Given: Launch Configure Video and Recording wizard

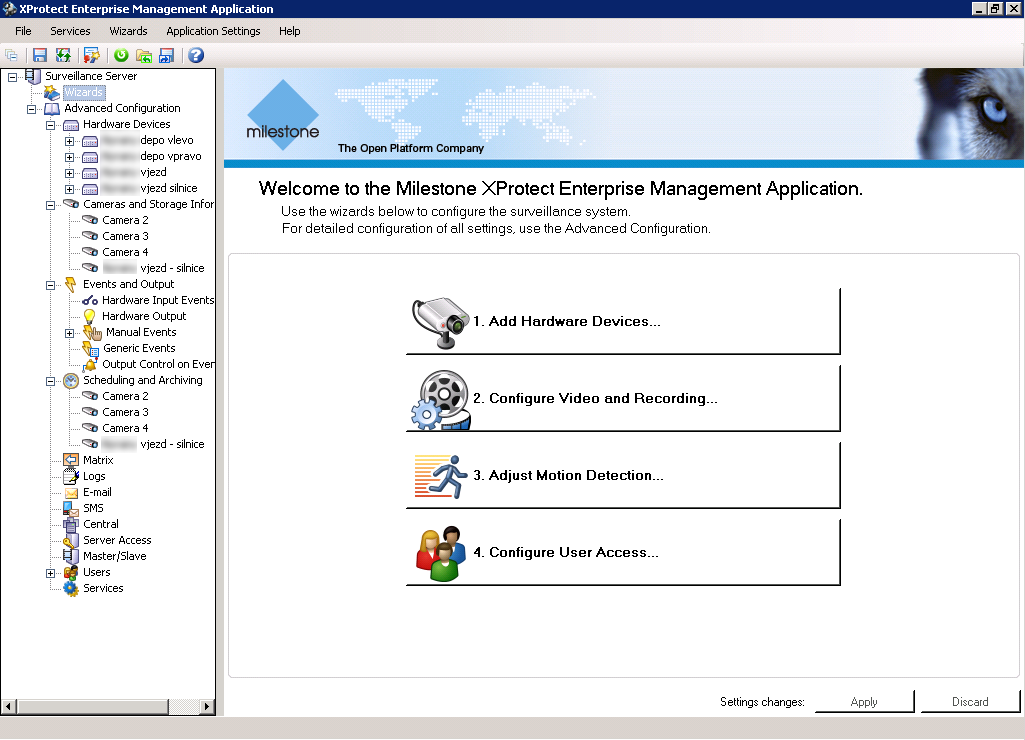Looking at the screenshot, I should coord(623,399).
